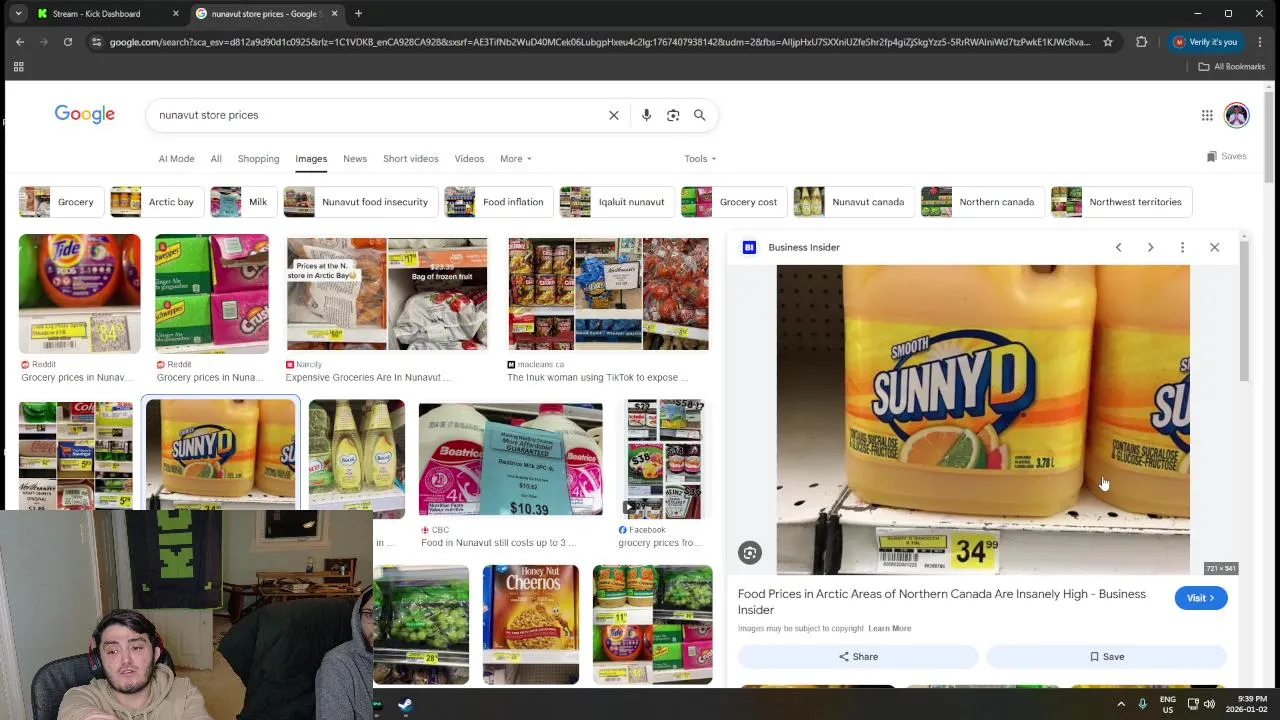Viewport: 1280px width, 720px height.
Task: Select the Short videos tab
Action: [410, 159]
